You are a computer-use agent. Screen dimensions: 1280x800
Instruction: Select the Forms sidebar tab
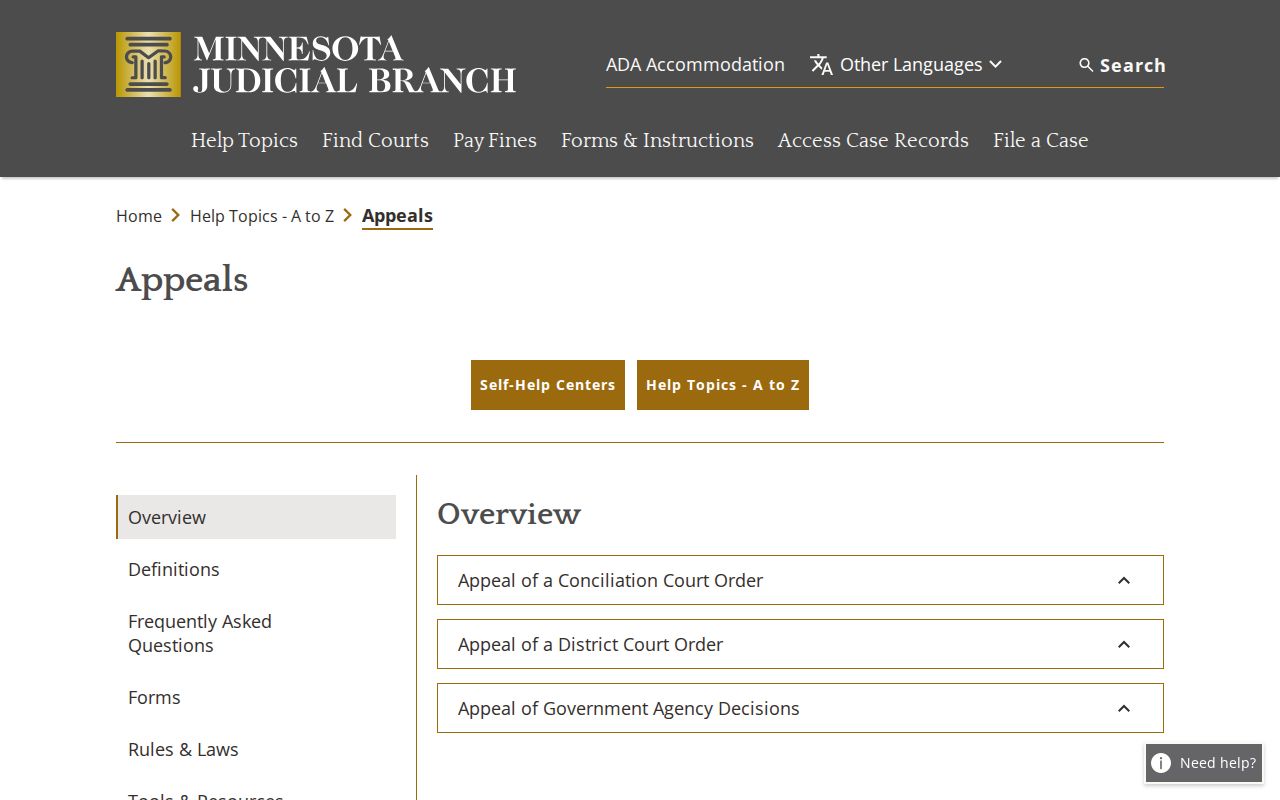[x=256, y=697]
